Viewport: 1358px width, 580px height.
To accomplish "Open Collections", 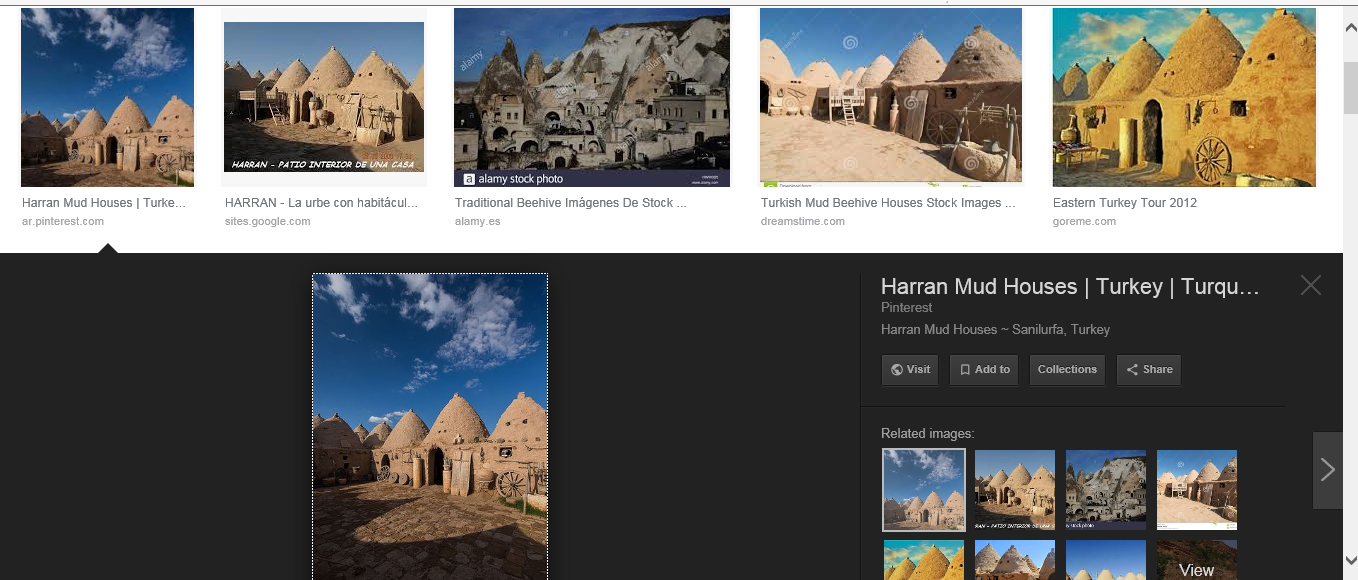I will [x=1067, y=370].
